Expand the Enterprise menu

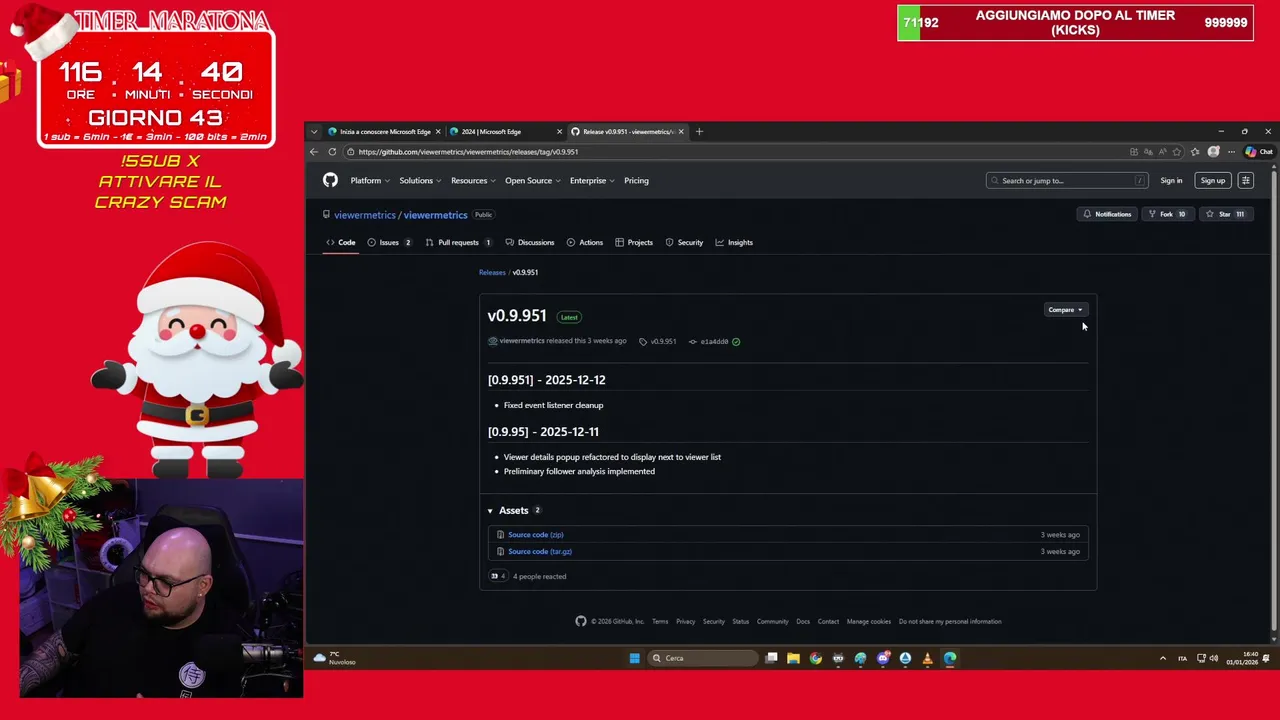coord(591,181)
